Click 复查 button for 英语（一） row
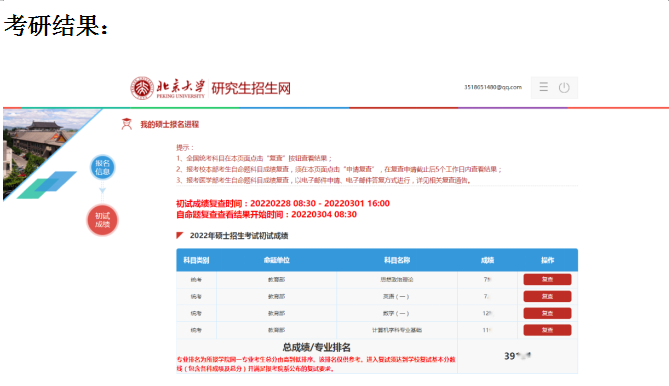The width and height of the screenshot is (669, 386). (547, 296)
